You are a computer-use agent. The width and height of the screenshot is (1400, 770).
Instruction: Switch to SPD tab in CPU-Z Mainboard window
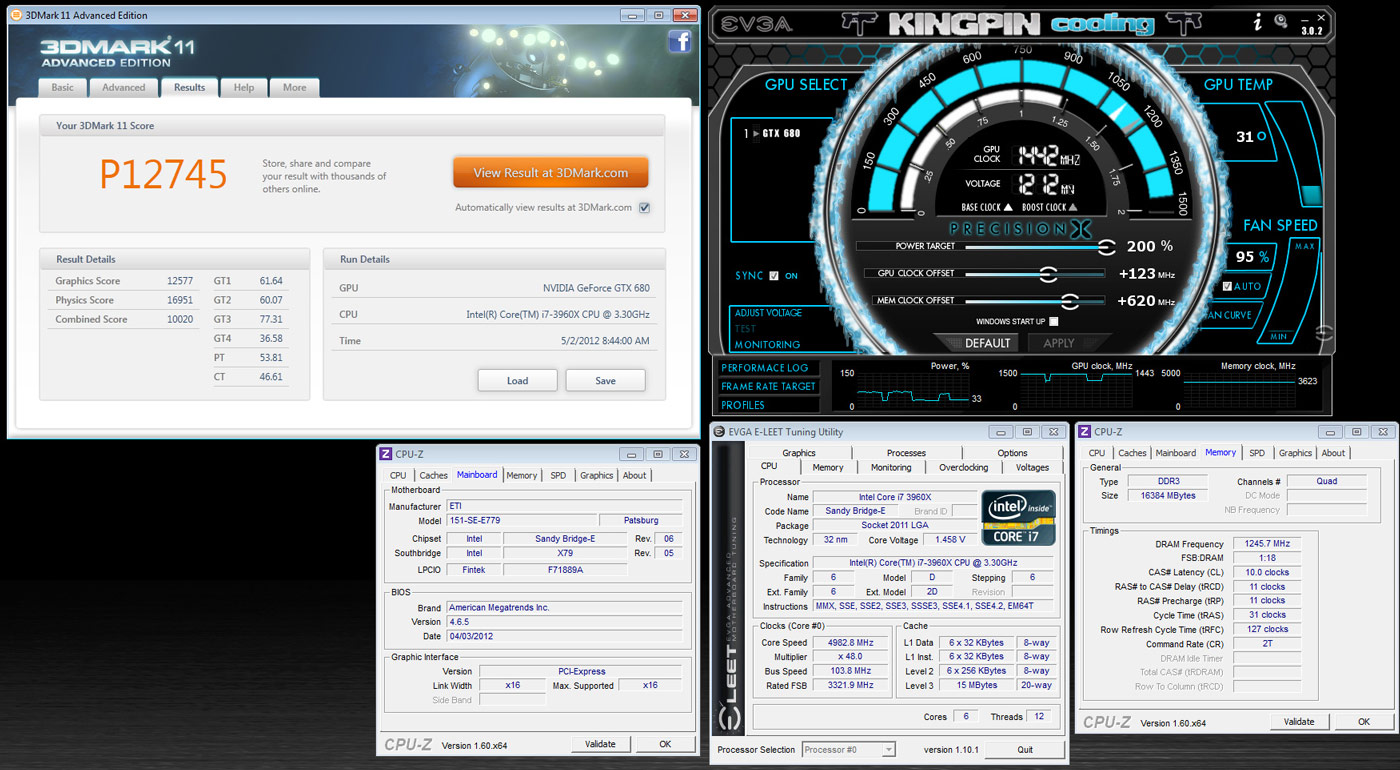point(558,476)
